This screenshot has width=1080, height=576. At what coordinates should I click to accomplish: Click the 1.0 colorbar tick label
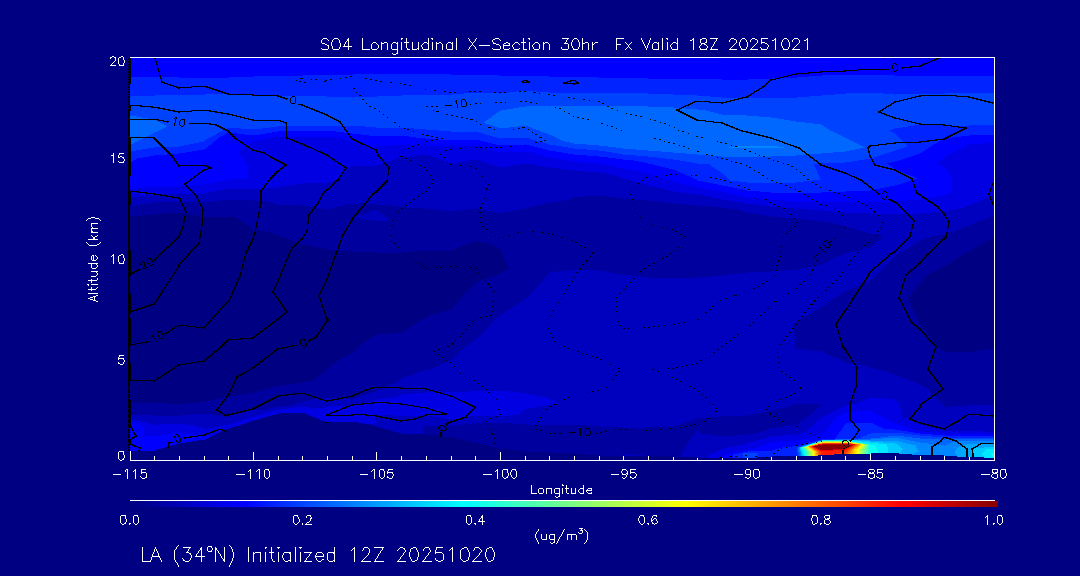point(995,520)
